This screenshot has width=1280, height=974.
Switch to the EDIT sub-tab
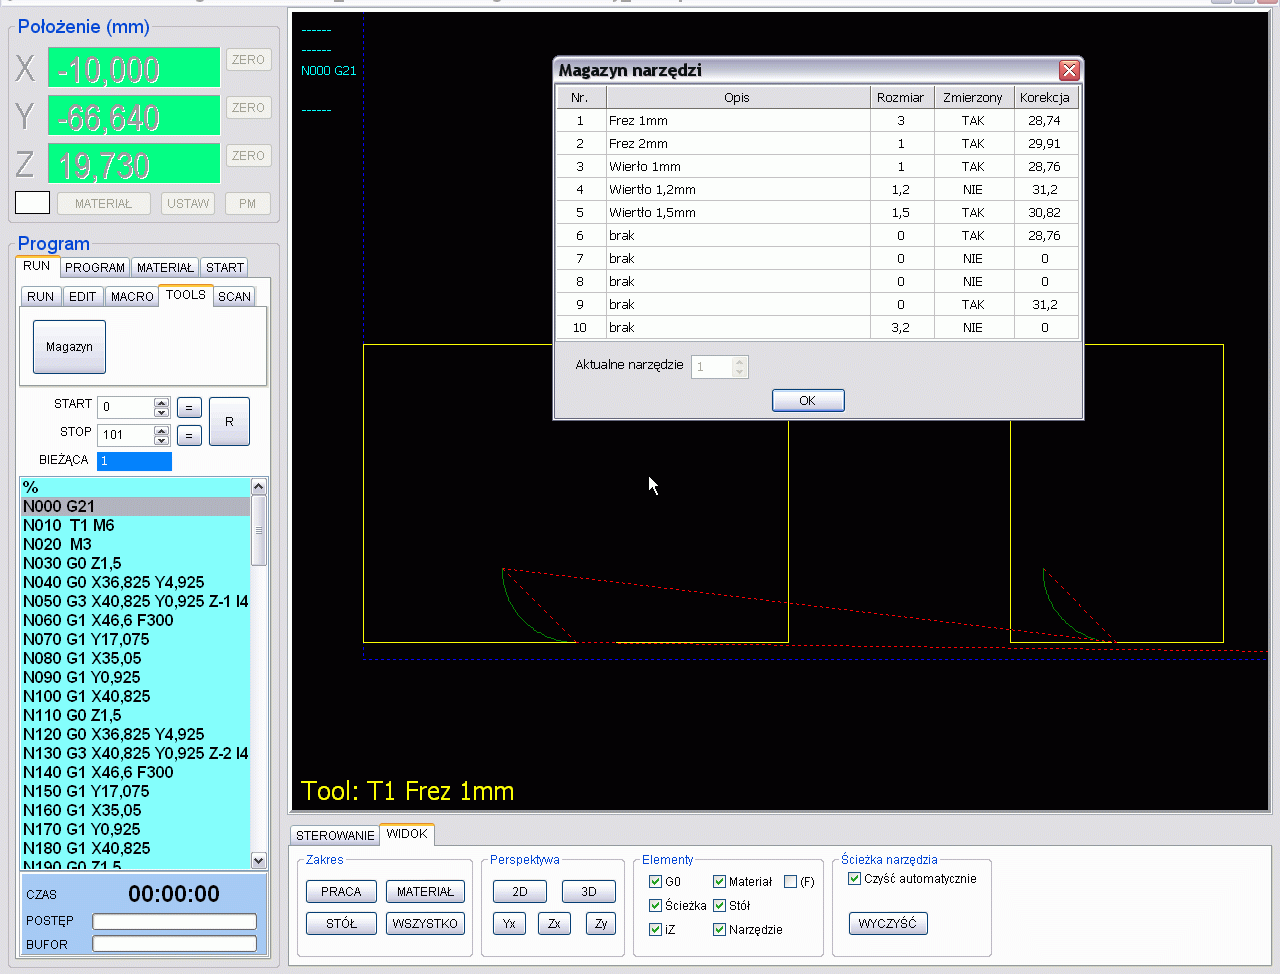[x=83, y=296]
